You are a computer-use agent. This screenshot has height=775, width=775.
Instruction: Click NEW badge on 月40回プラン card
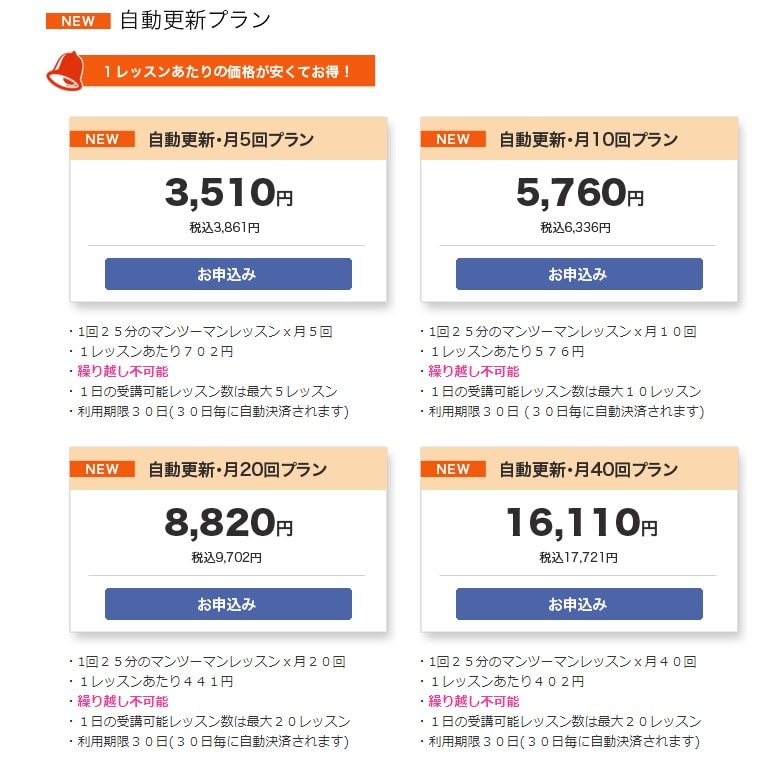point(453,469)
